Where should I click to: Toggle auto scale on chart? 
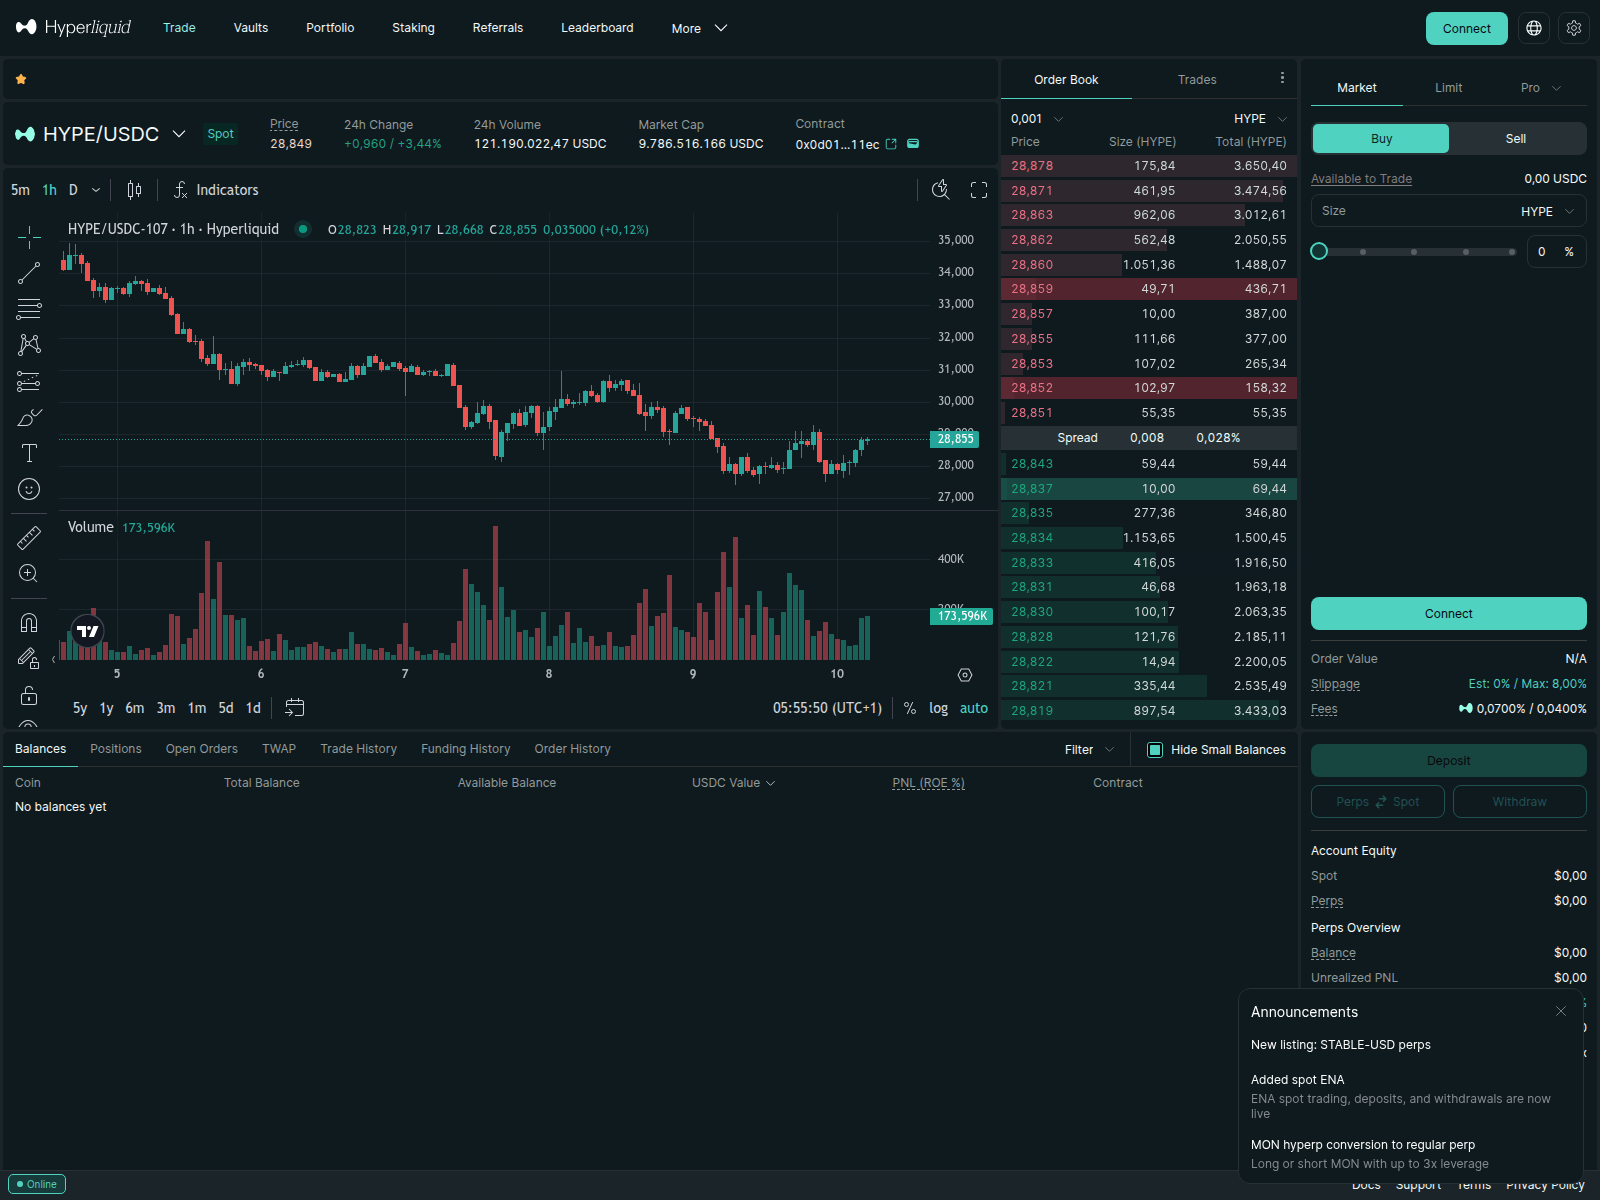click(x=974, y=708)
